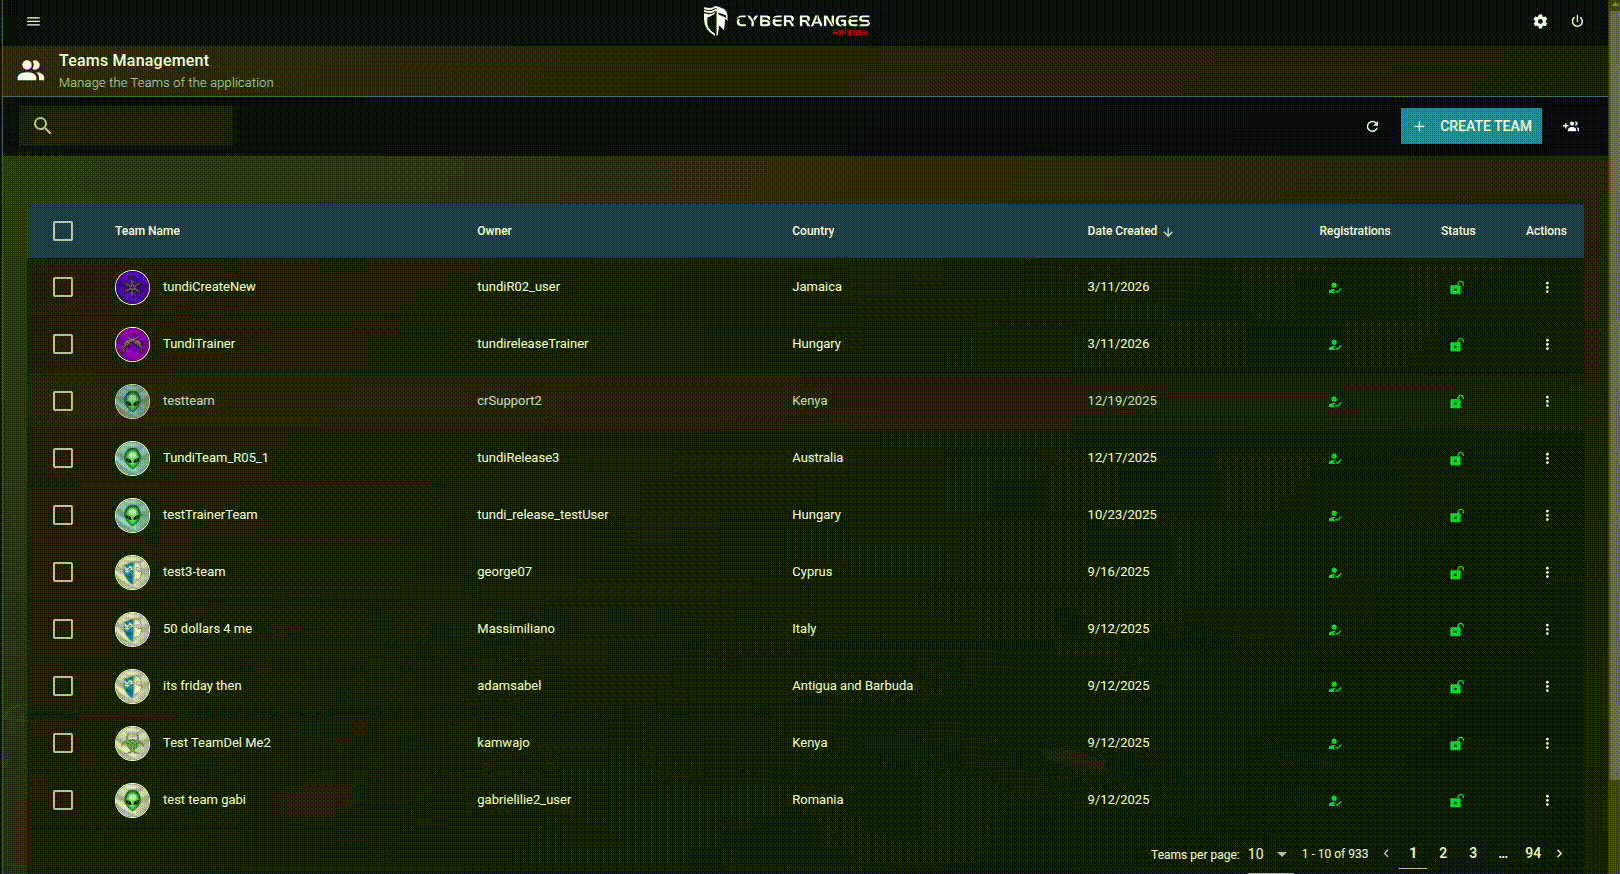Viewport: 1620px width, 874px height.
Task: Jump to page 94 in pagination
Action: click(x=1533, y=853)
